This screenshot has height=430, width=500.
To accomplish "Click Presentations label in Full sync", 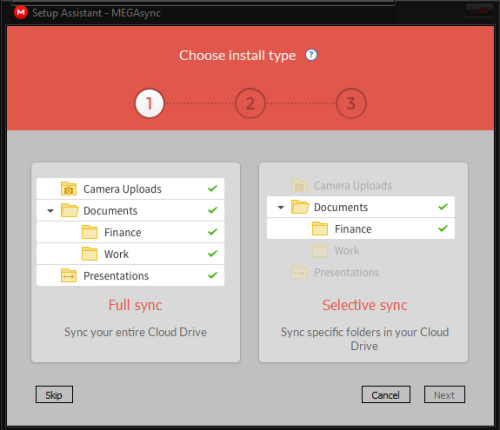I will [x=116, y=276].
